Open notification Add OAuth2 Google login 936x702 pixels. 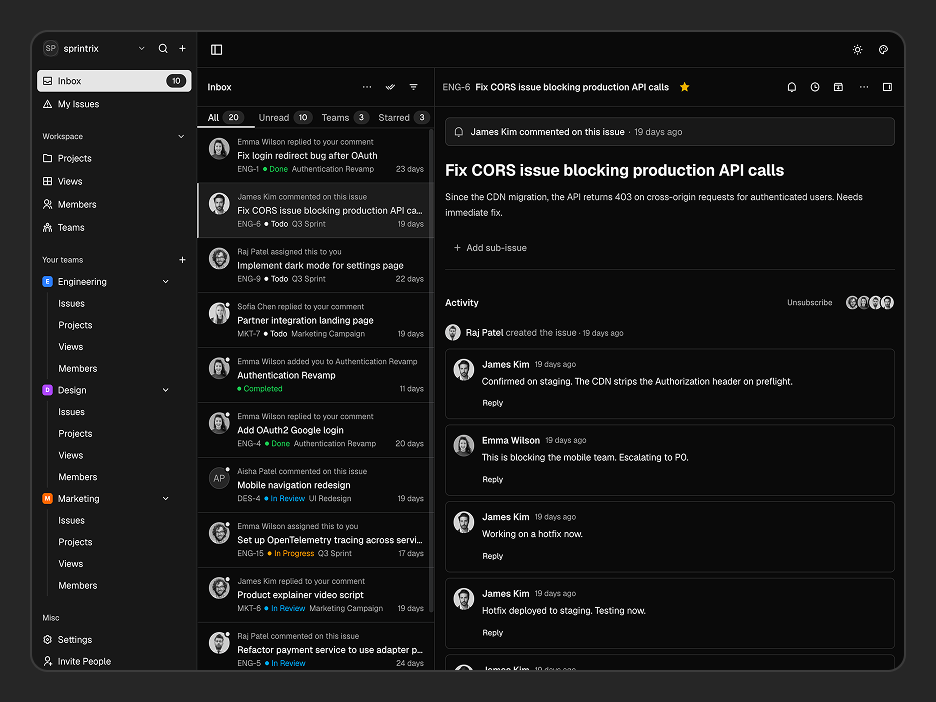coord(316,430)
